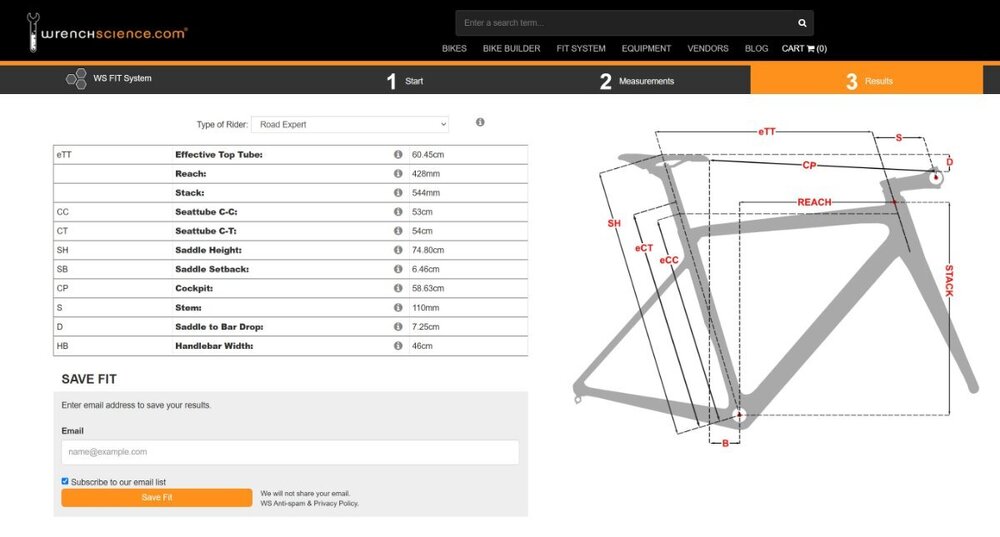Click info icon next to Stem
Image resolution: width=1000 pixels, height=537 pixels.
[x=398, y=308]
